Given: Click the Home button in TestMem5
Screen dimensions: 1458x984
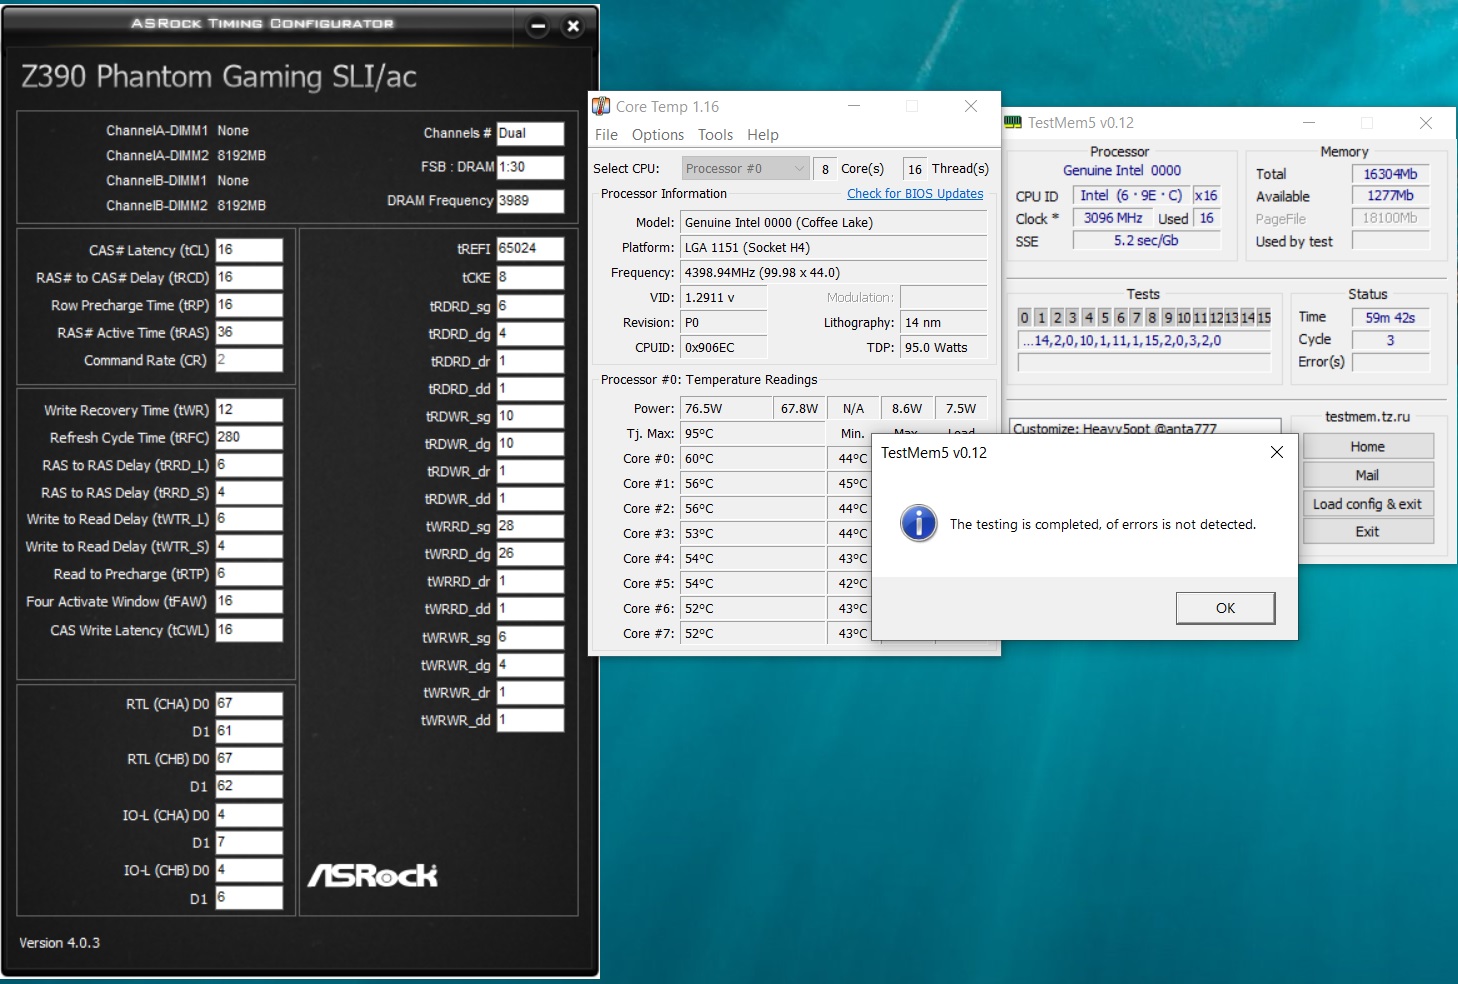Looking at the screenshot, I should point(1367,447).
